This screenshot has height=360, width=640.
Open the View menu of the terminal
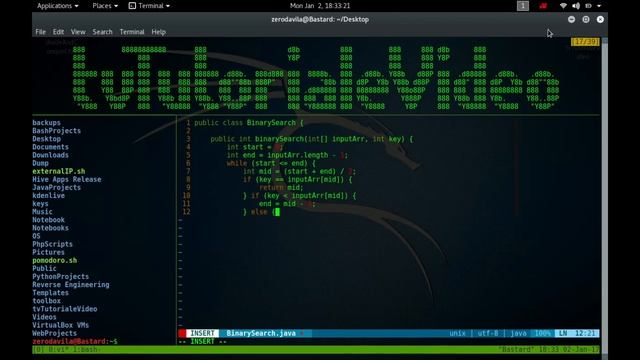coord(78,32)
